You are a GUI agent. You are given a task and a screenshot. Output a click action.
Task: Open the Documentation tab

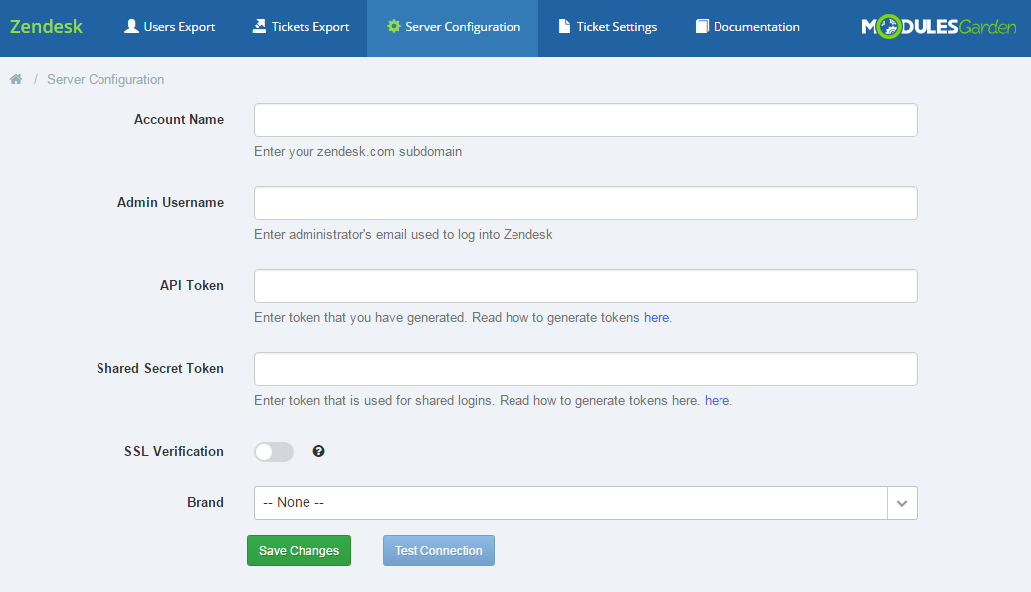748,27
